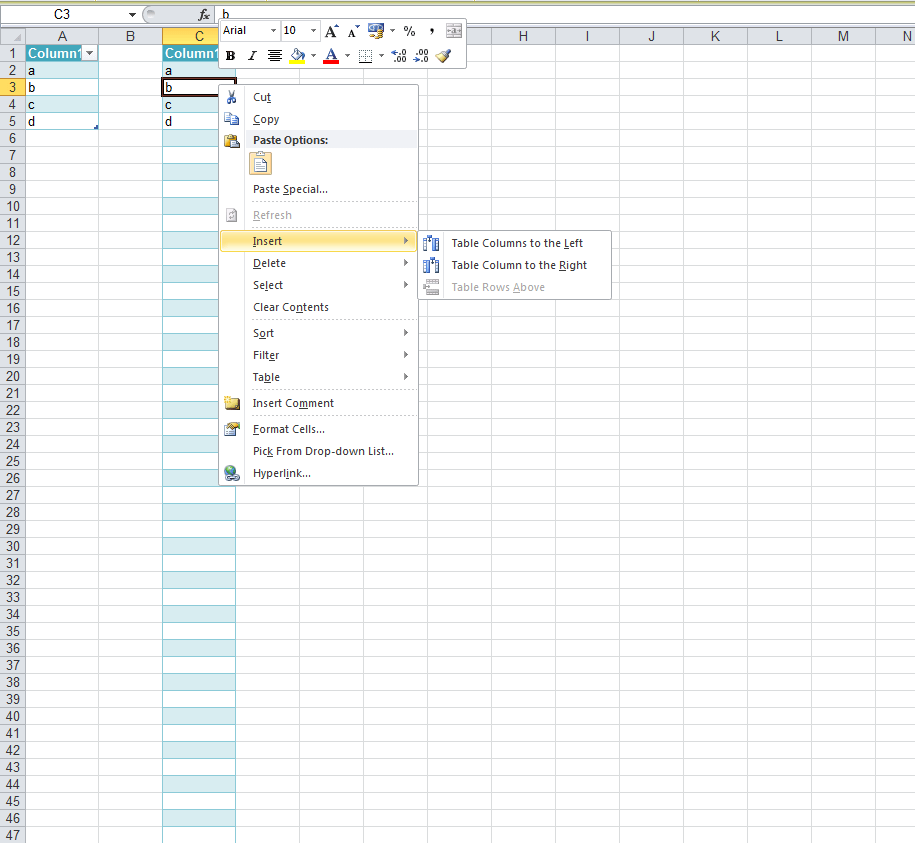Screen dimensions: 915x843
Task: Shrink the font size
Action: (352, 31)
